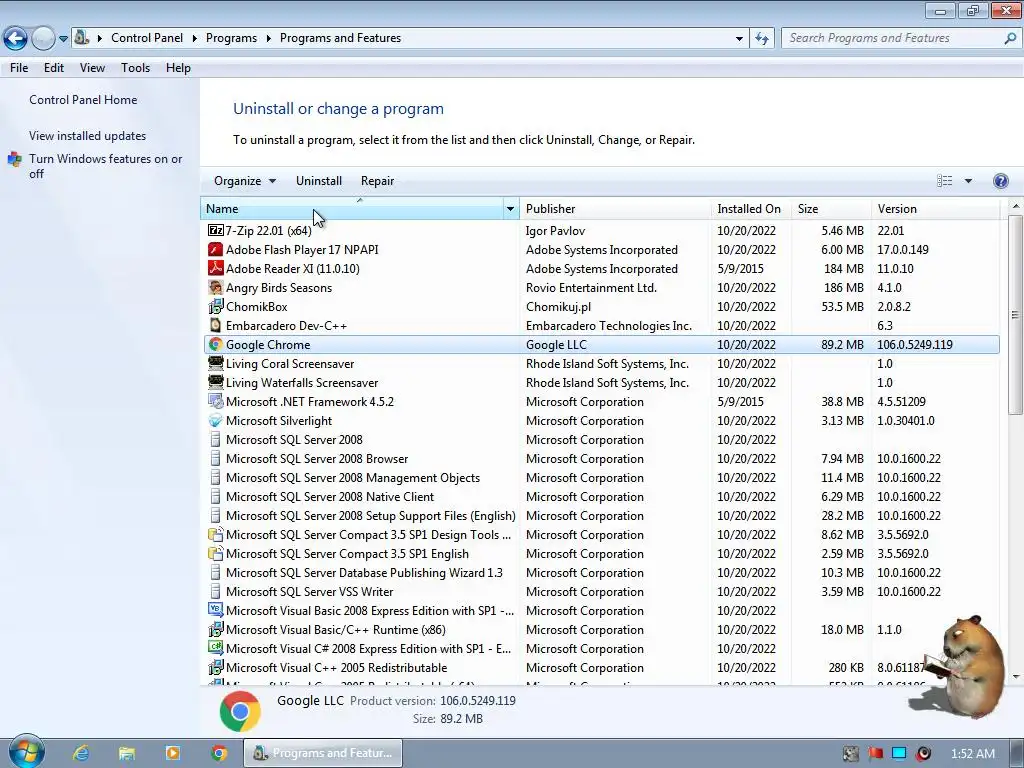Click the Microsoft .NET Framework icon
Image resolution: width=1024 pixels, height=768 pixels.
pos(216,401)
